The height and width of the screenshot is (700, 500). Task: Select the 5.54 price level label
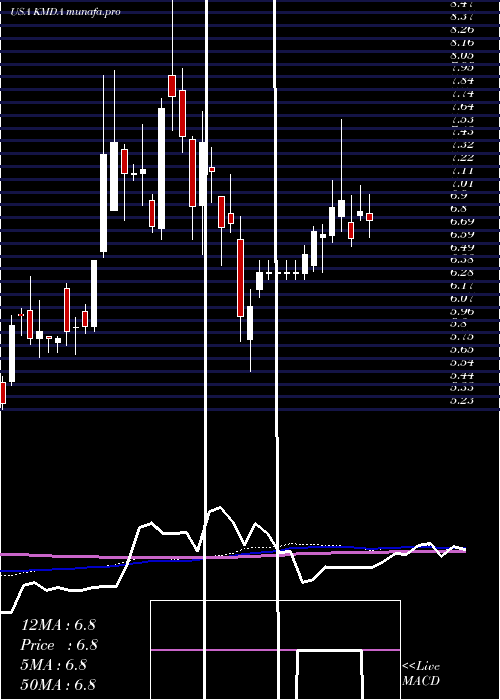(462, 362)
